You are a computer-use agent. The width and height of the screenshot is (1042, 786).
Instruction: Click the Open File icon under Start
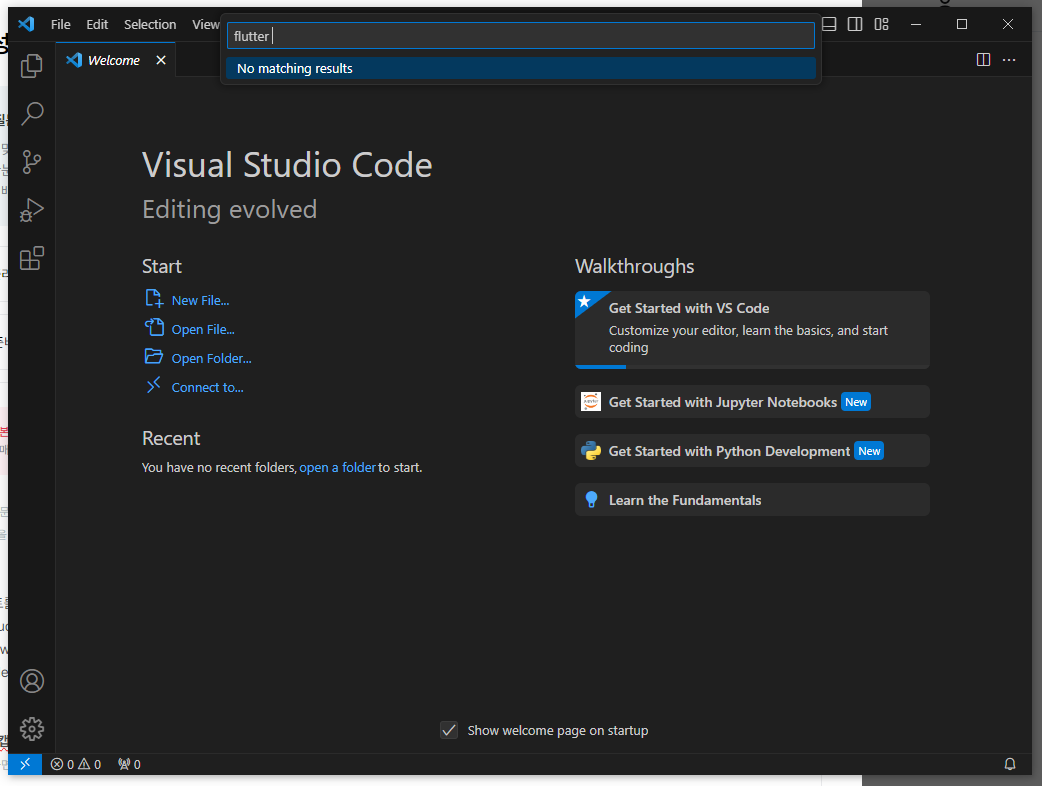(x=154, y=328)
